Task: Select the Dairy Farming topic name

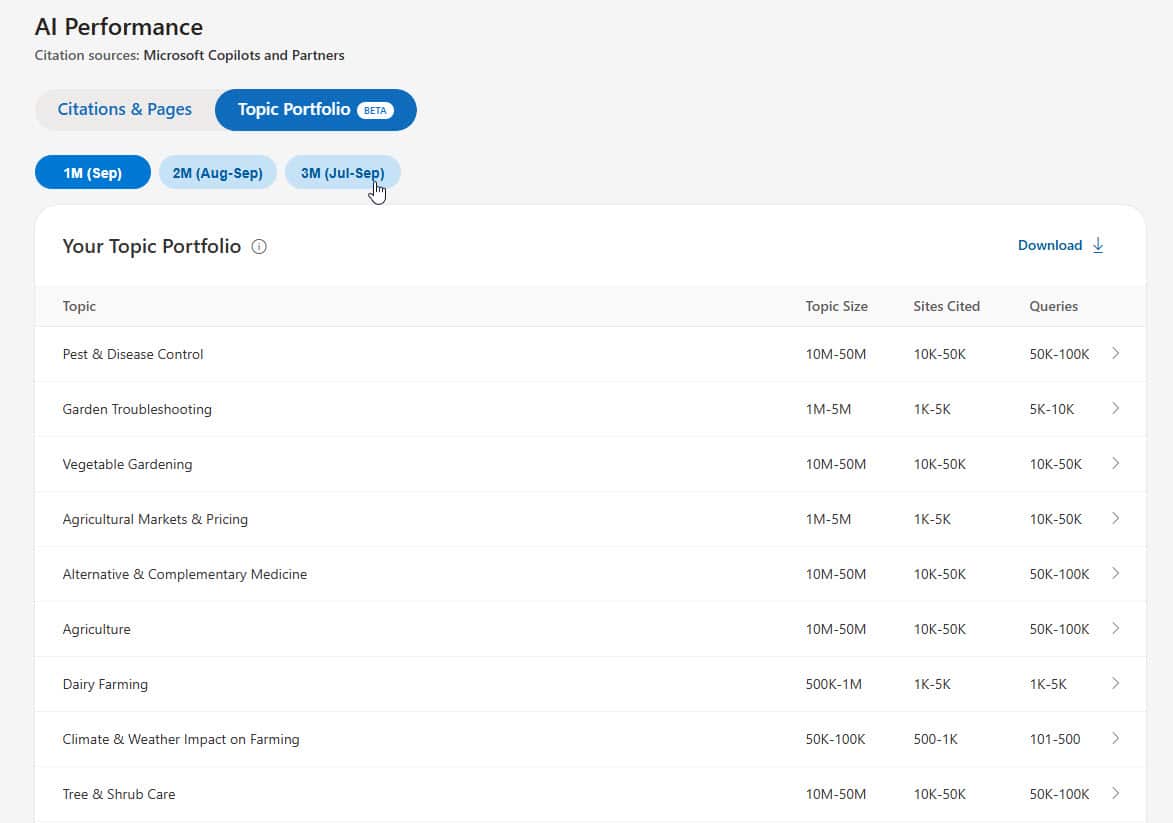Action: [105, 684]
